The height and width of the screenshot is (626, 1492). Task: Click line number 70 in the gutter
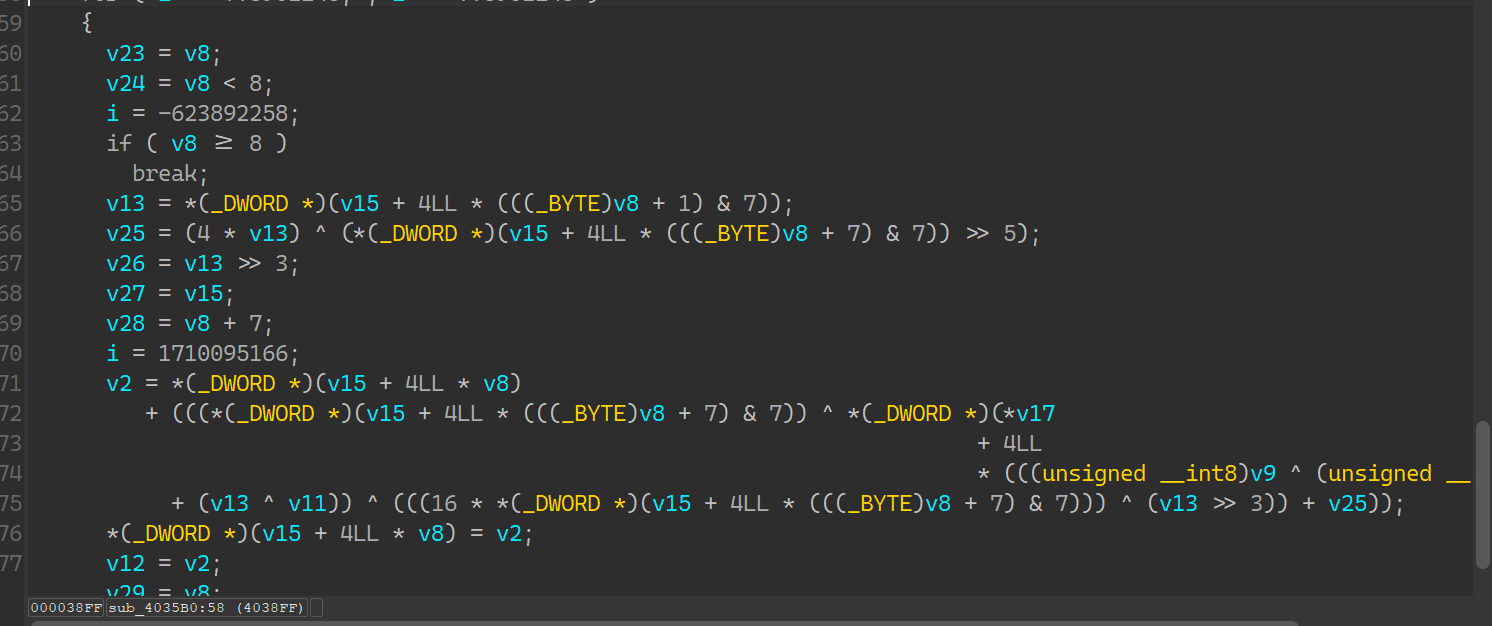[x=10, y=354]
